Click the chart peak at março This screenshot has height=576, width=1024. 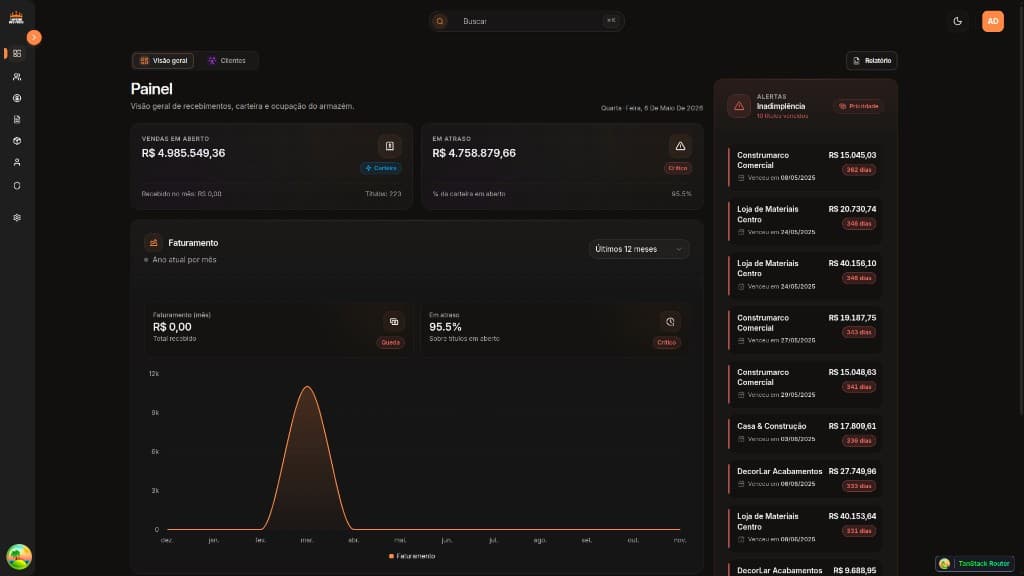click(x=307, y=387)
